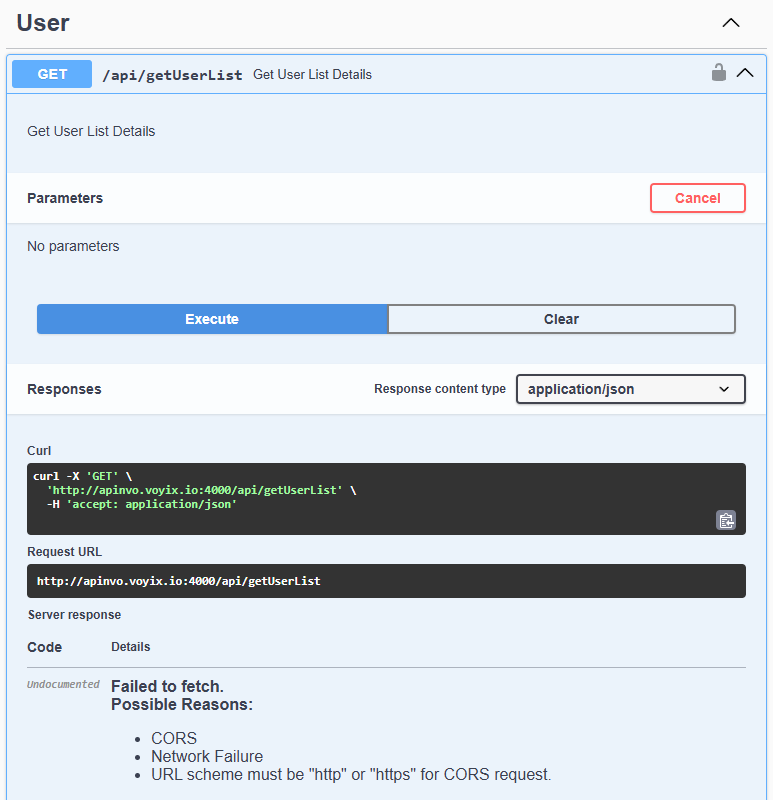Click the unlocked padlock authorization icon

coord(718,73)
